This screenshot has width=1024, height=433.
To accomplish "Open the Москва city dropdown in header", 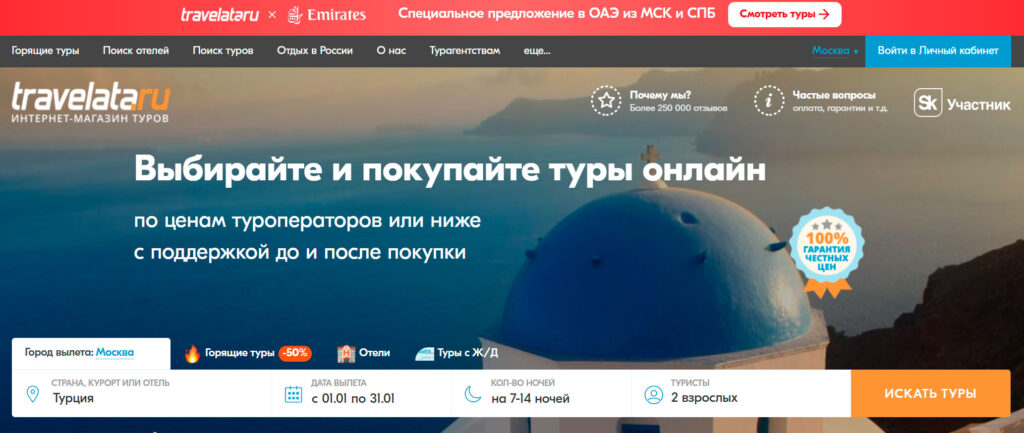I will click(835, 51).
